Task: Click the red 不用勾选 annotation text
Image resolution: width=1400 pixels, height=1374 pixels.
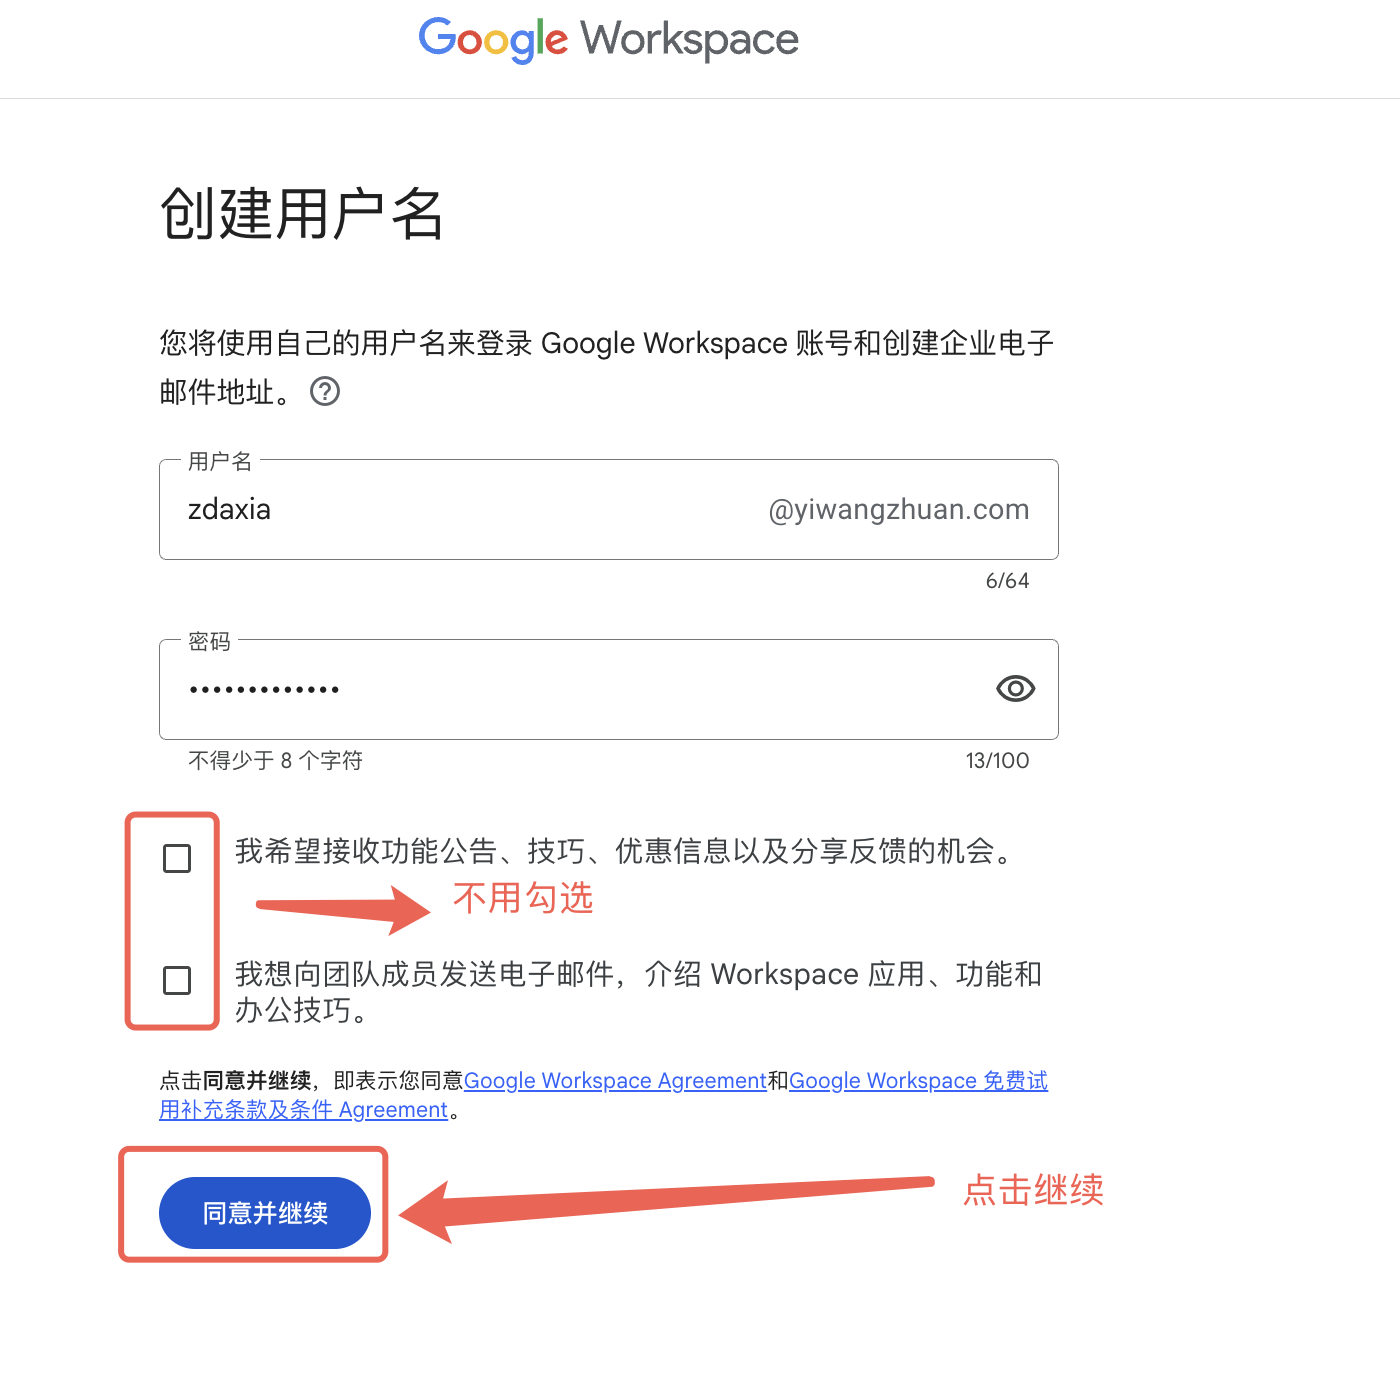Action: click(x=523, y=898)
